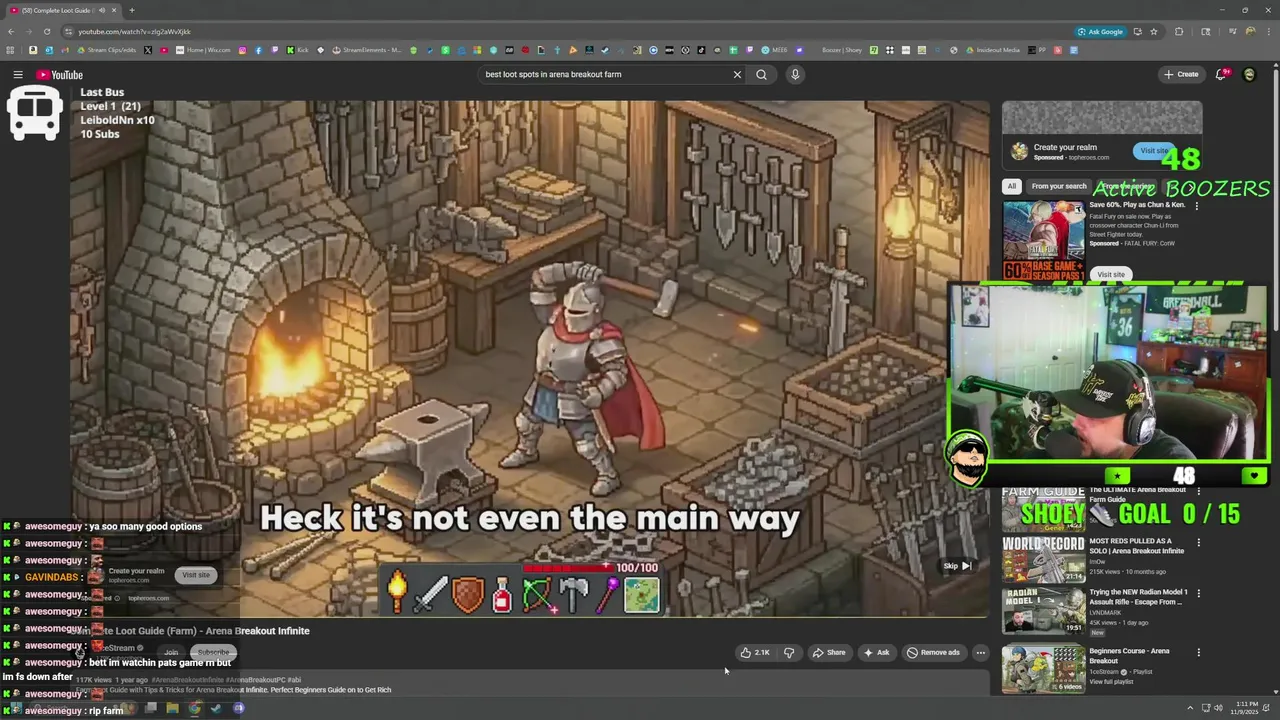The image size is (1280, 720).
Task: Open the account avatar menu
Action: click(x=1249, y=74)
